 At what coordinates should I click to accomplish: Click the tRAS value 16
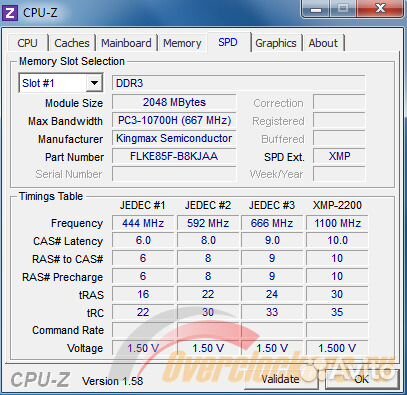pos(143,294)
